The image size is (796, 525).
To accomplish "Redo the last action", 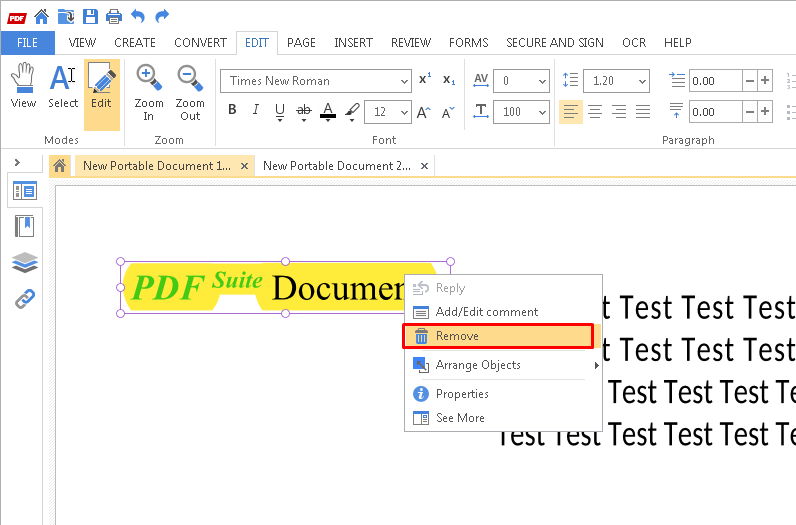I will point(162,17).
